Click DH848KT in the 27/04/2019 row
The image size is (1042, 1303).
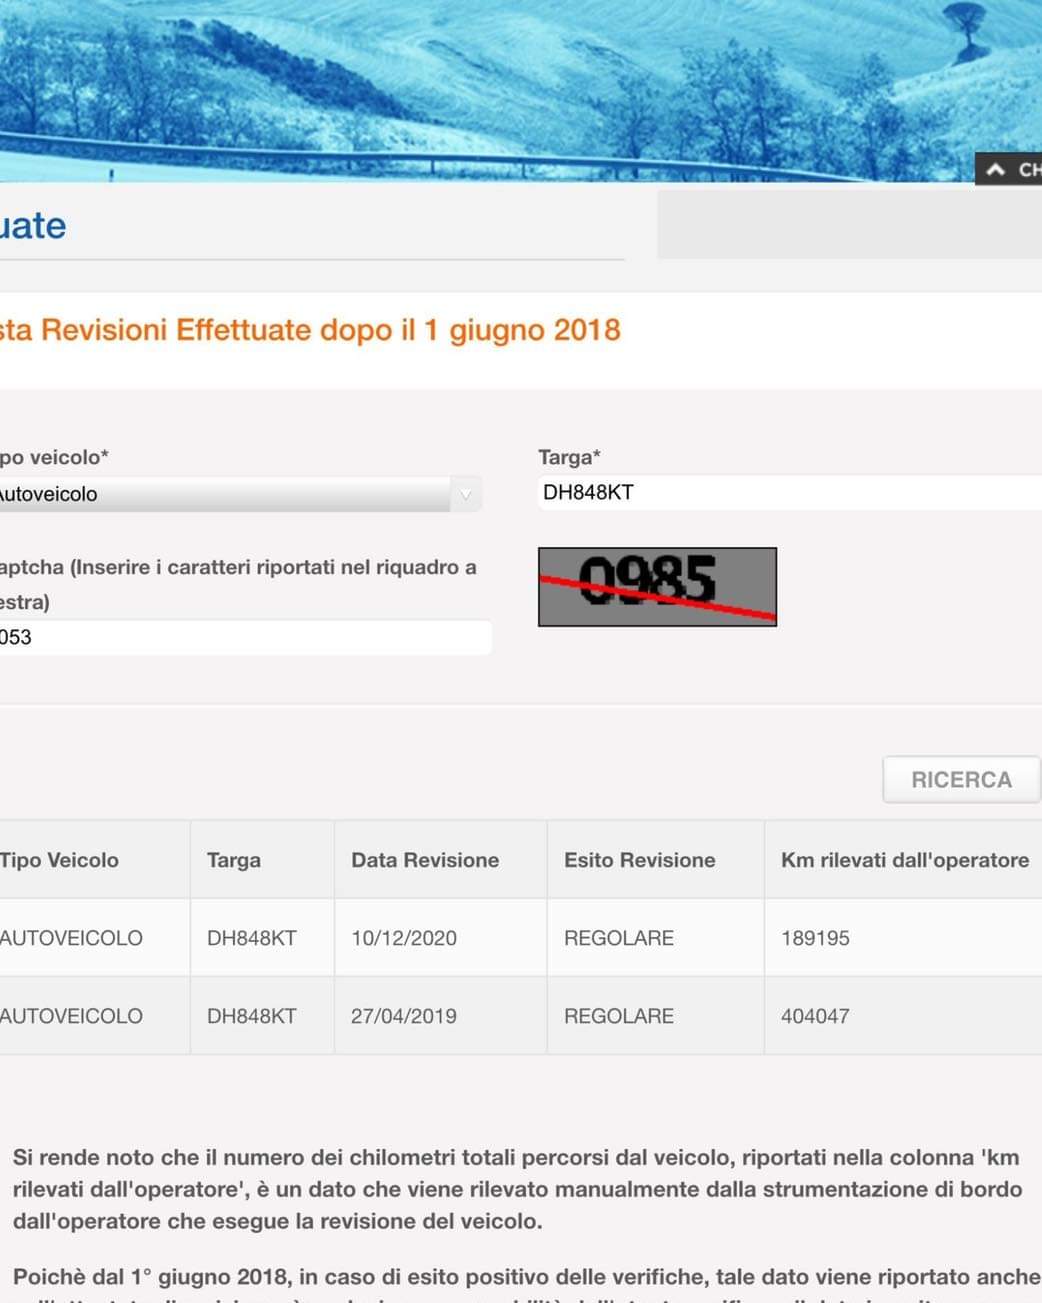tap(252, 1016)
